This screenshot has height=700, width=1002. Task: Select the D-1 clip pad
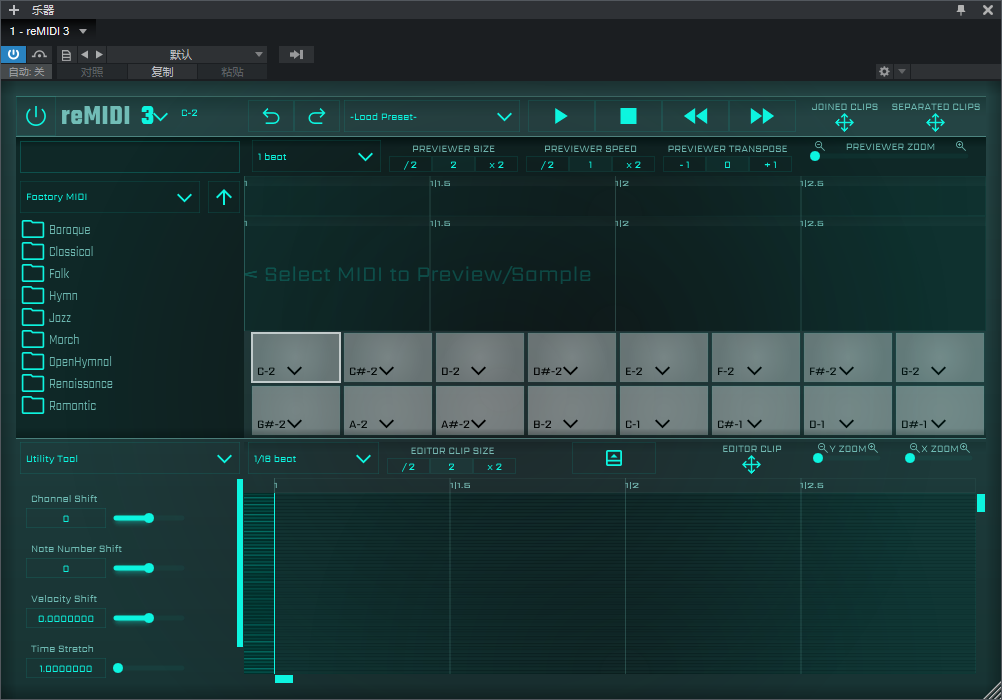pyautogui.click(x=848, y=410)
